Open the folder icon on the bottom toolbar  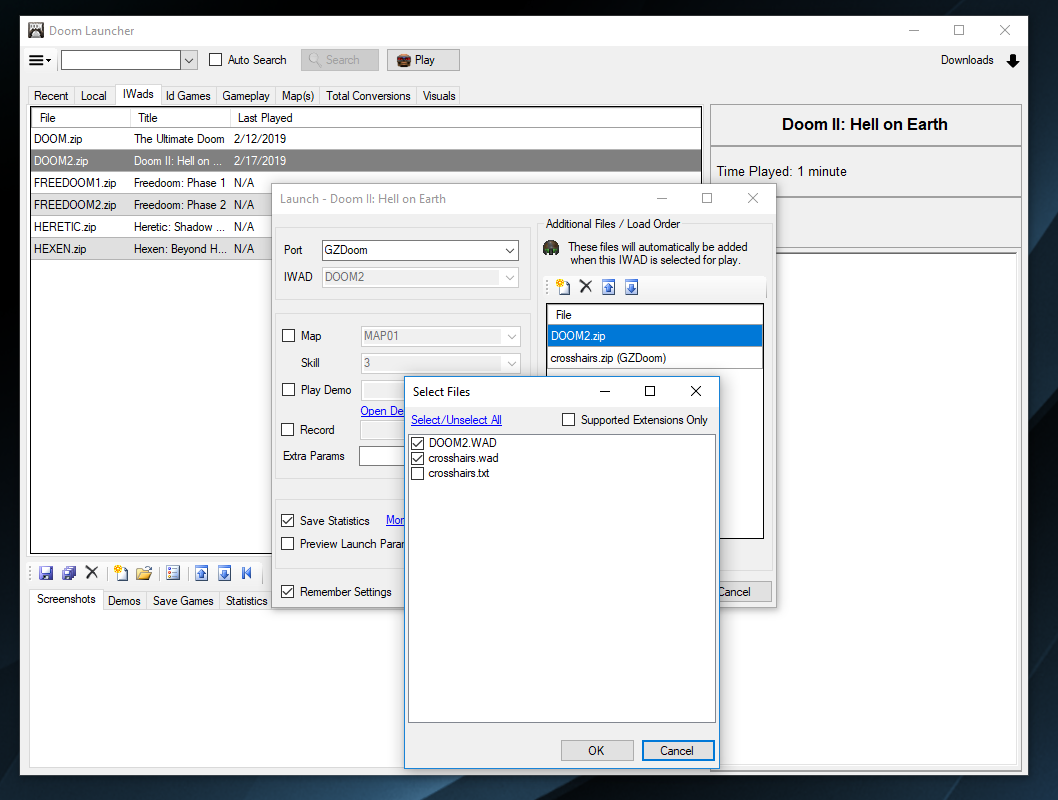point(144,572)
